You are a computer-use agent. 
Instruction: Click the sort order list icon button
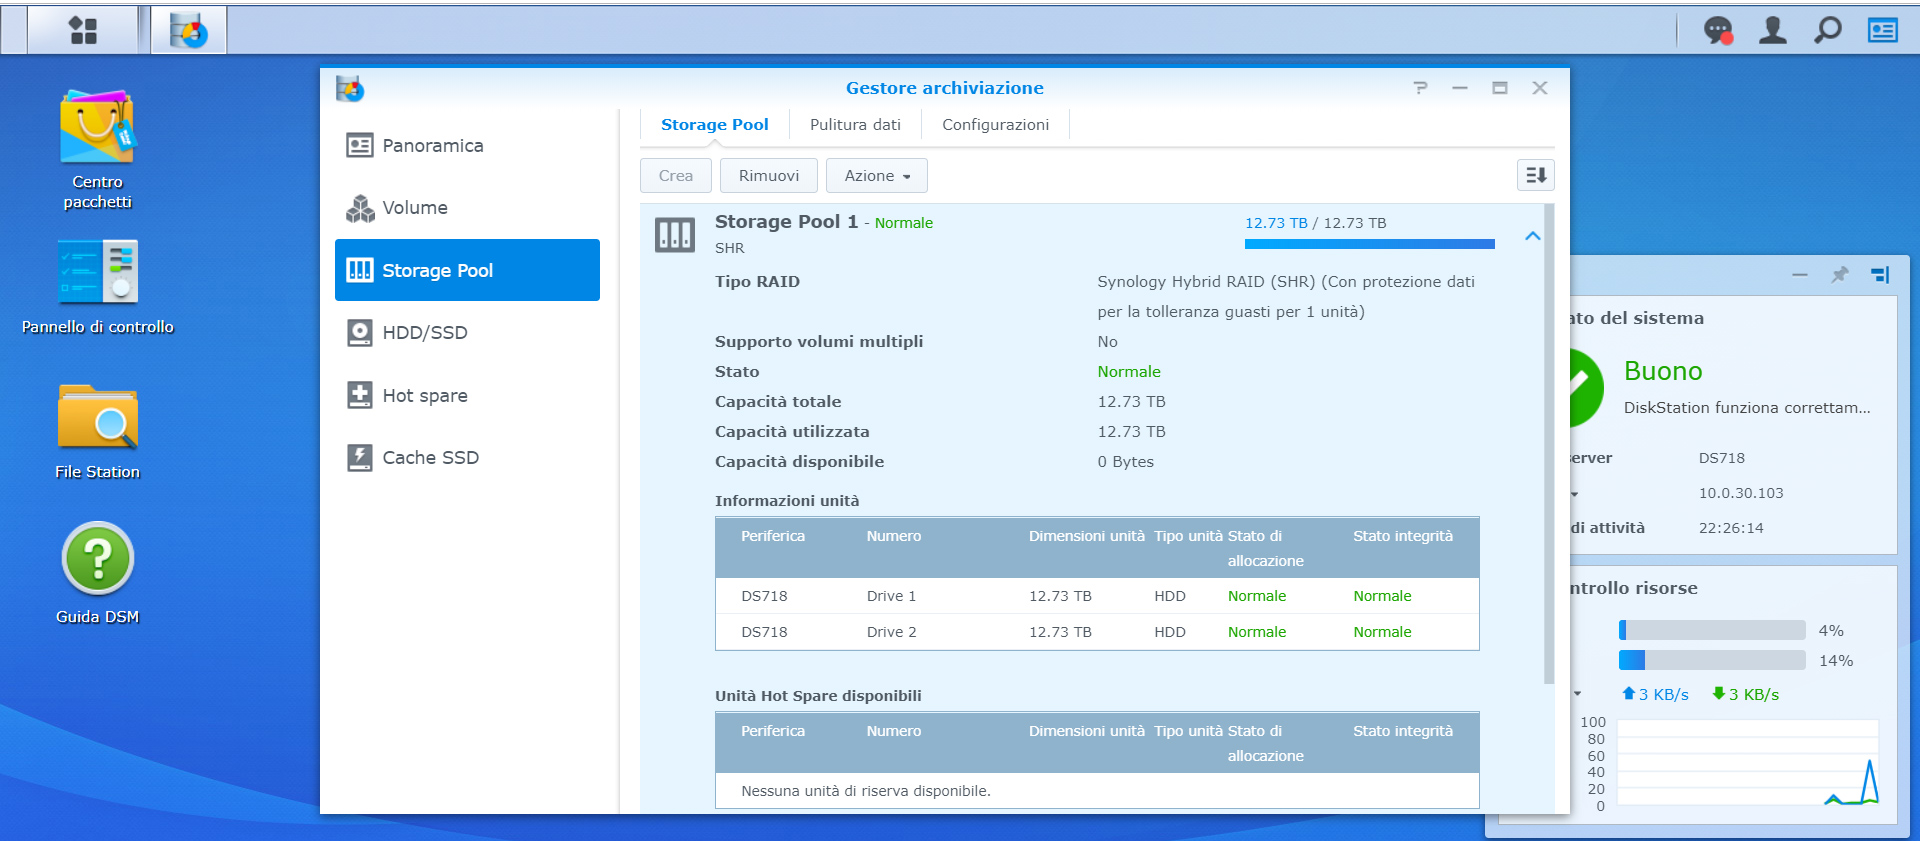pyautogui.click(x=1535, y=175)
